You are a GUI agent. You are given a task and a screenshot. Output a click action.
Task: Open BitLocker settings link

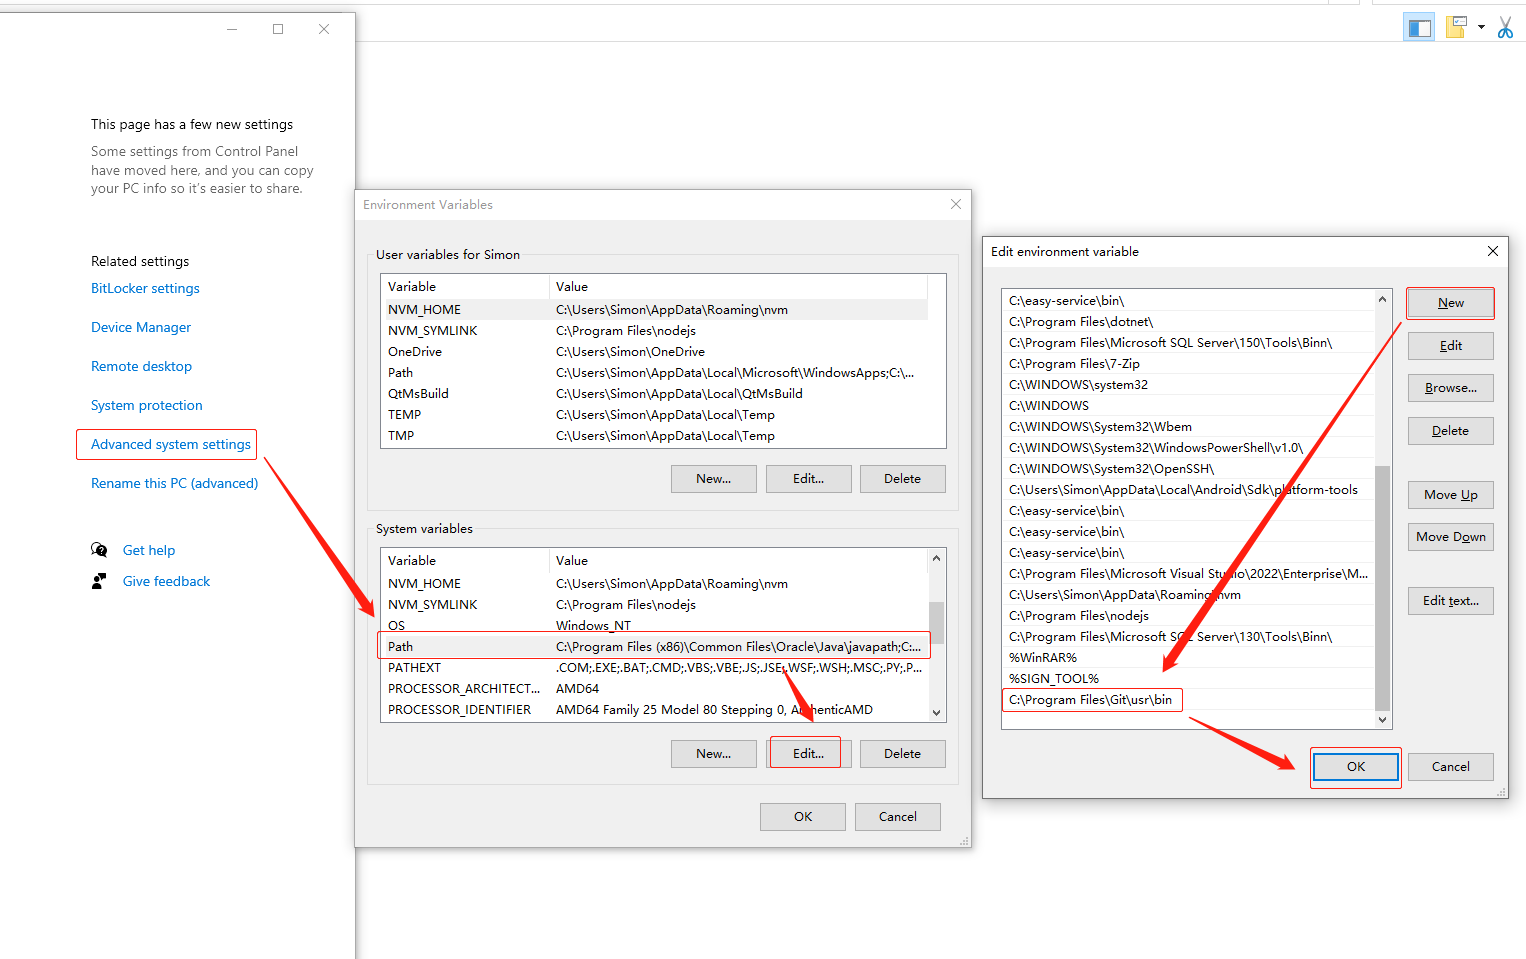tap(145, 288)
